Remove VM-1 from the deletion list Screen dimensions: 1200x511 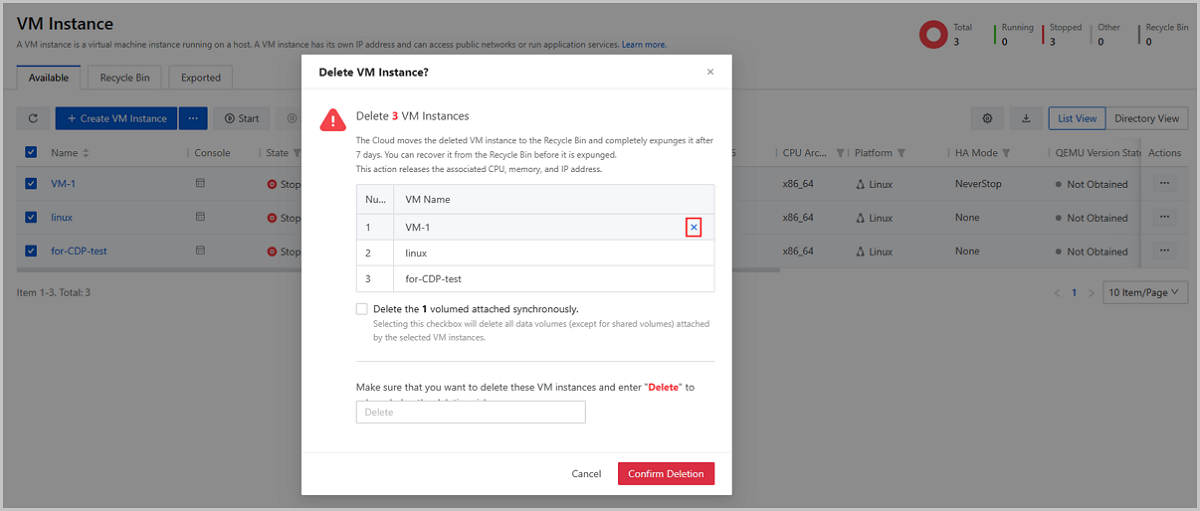pyautogui.click(x=693, y=227)
